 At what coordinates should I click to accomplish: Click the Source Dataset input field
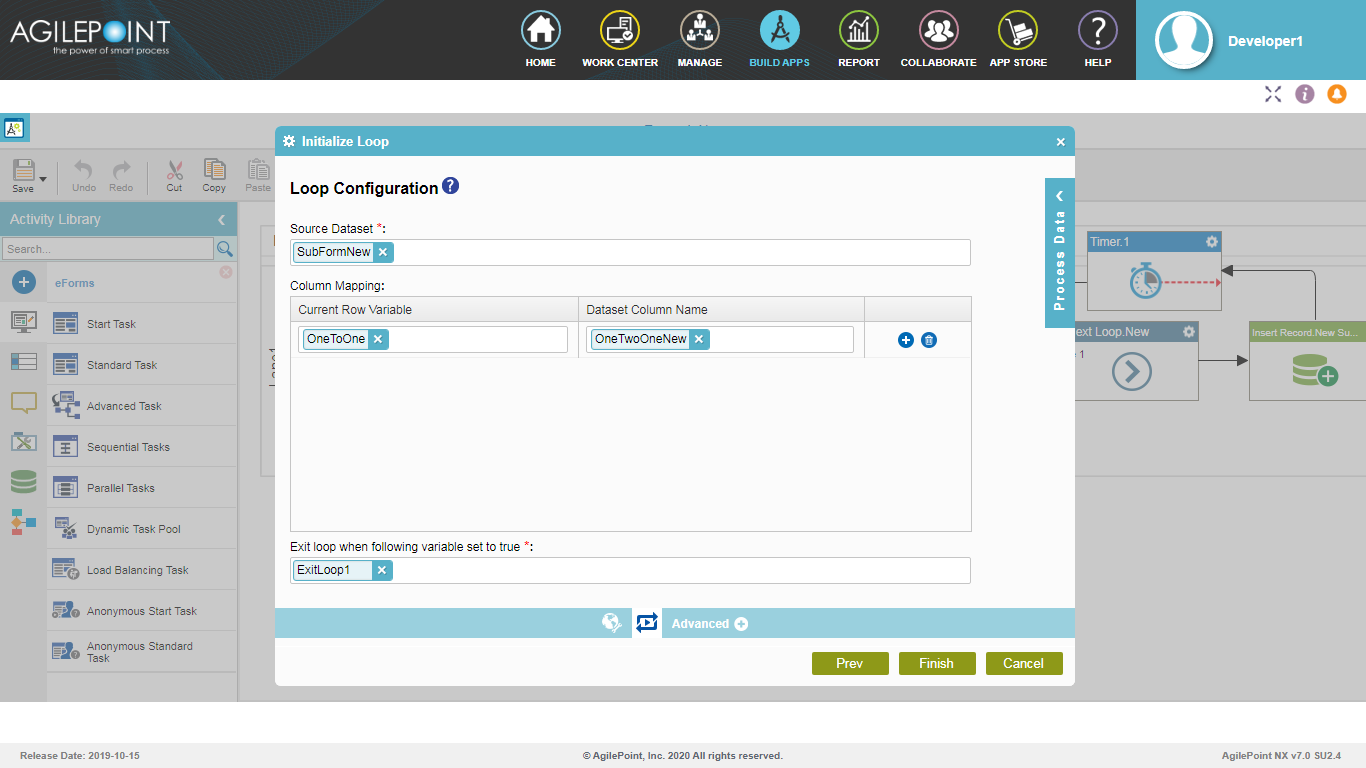(680, 252)
